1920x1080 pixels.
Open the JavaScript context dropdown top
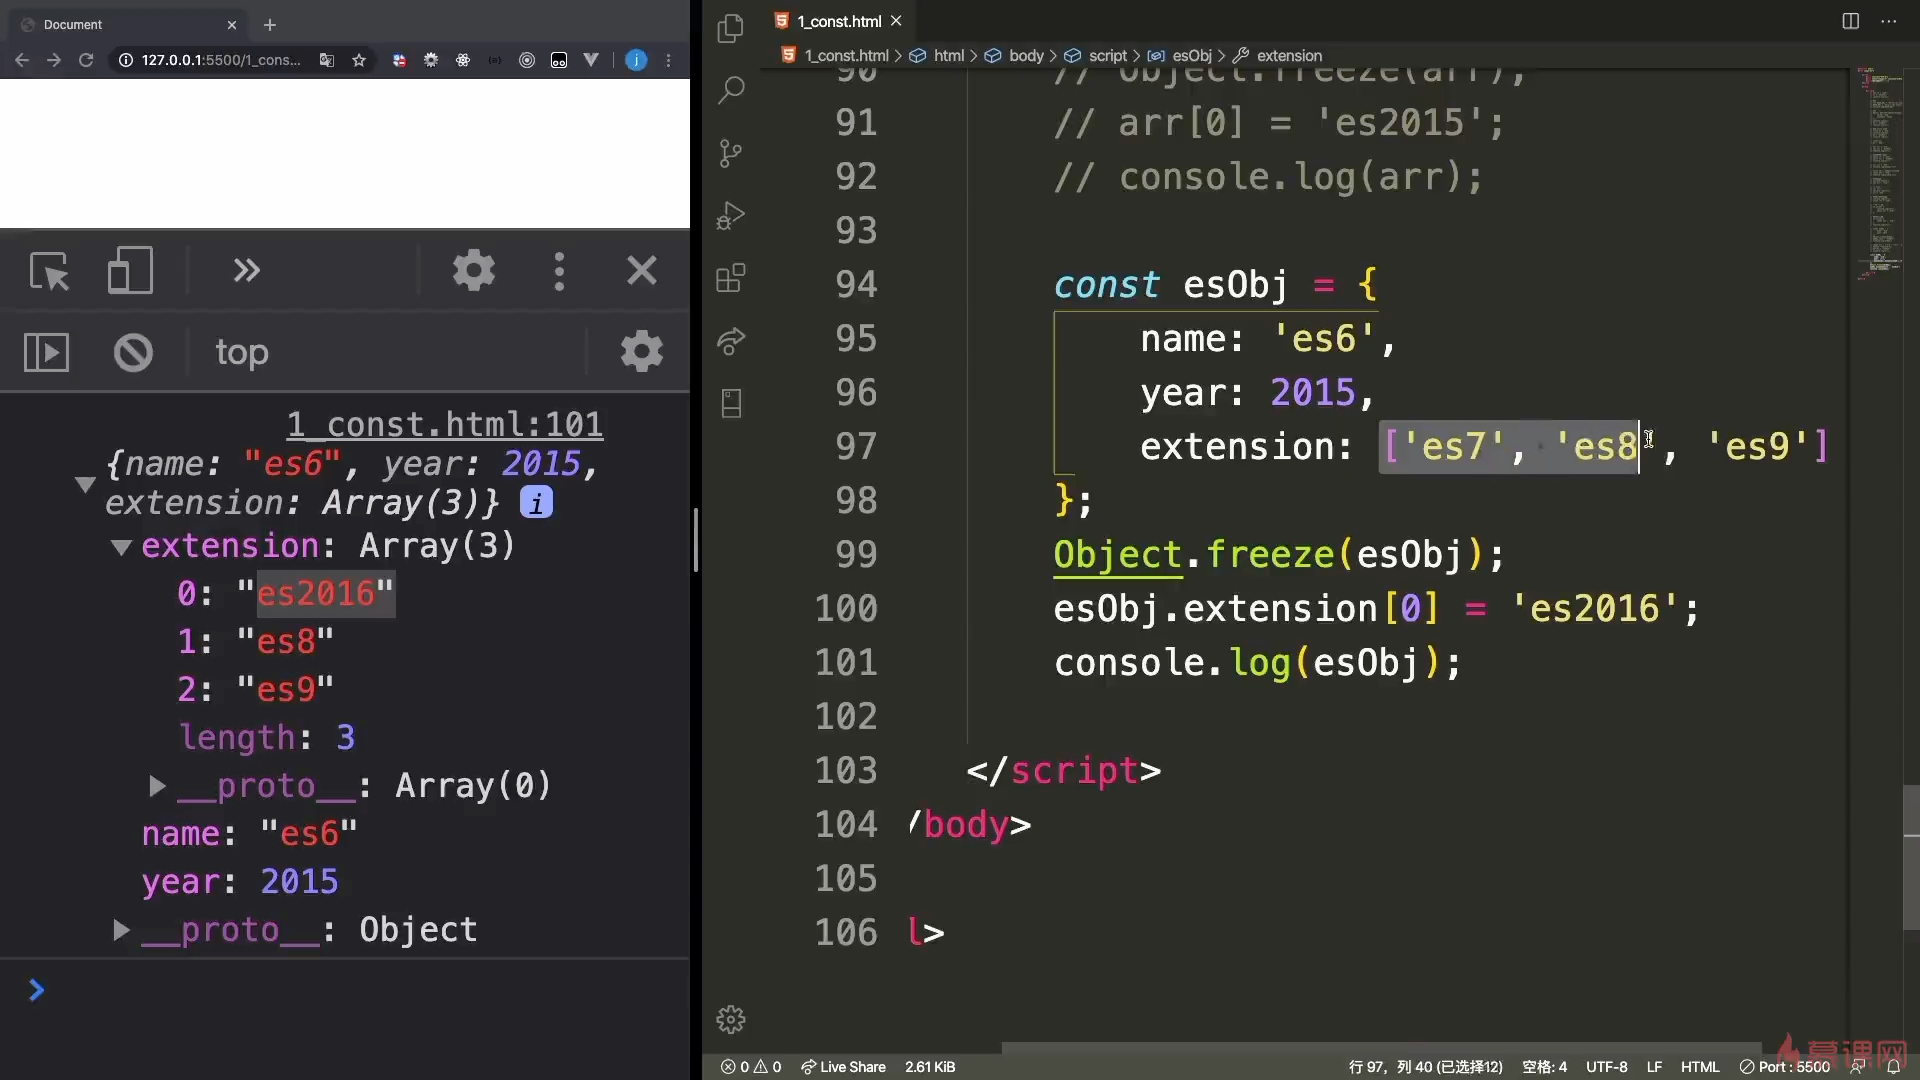pos(242,352)
